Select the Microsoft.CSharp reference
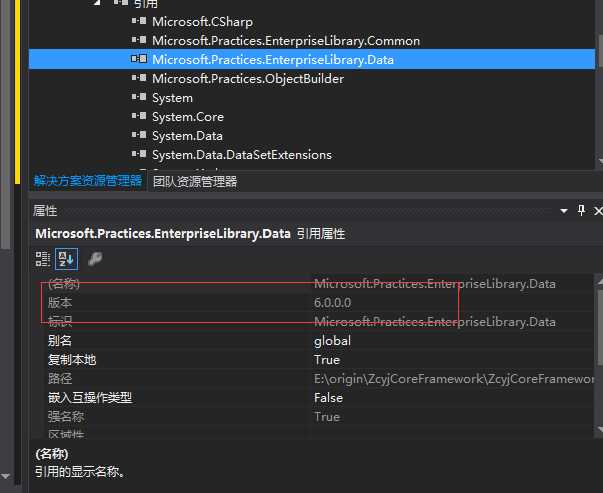This screenshot has height=493, width=603. [x=202, y=22]
